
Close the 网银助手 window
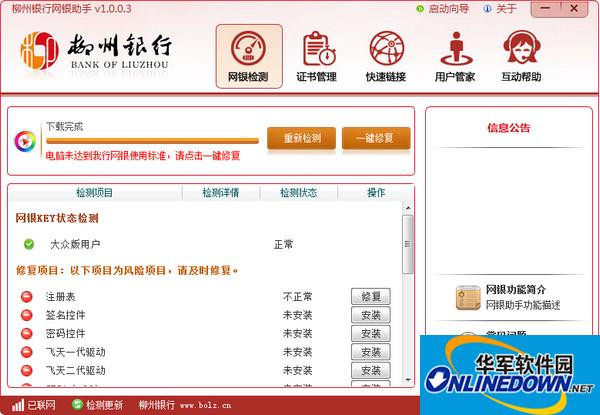pyautogui.click(x=574, y=8)
